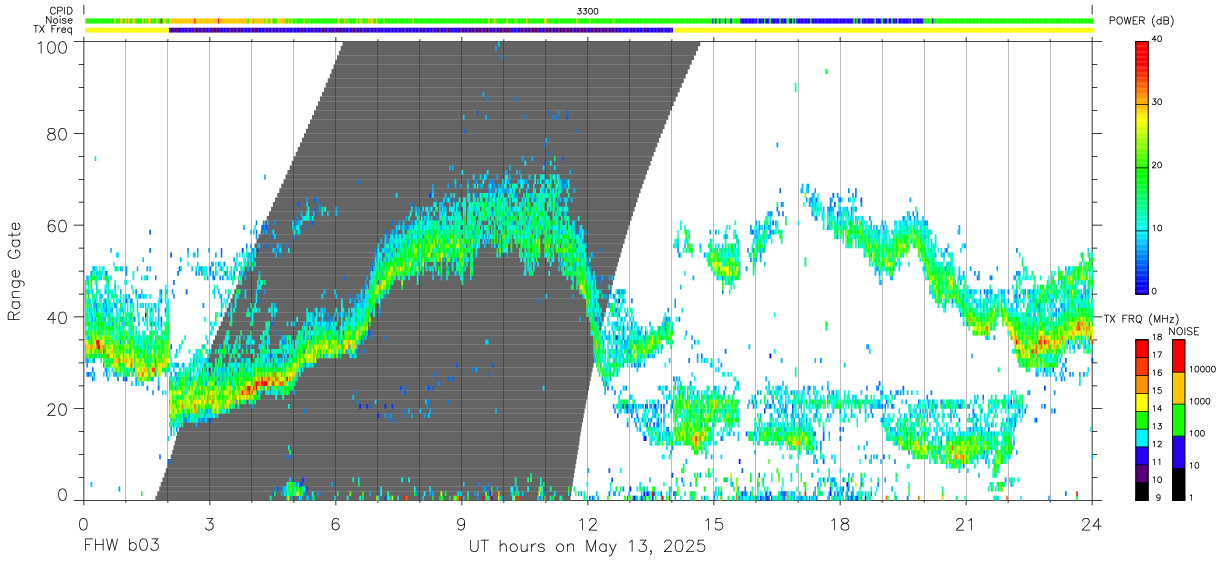Click the TX FRQ legend label '15'
This screenshot has width=1228, height=567.
coord(1157,391)
